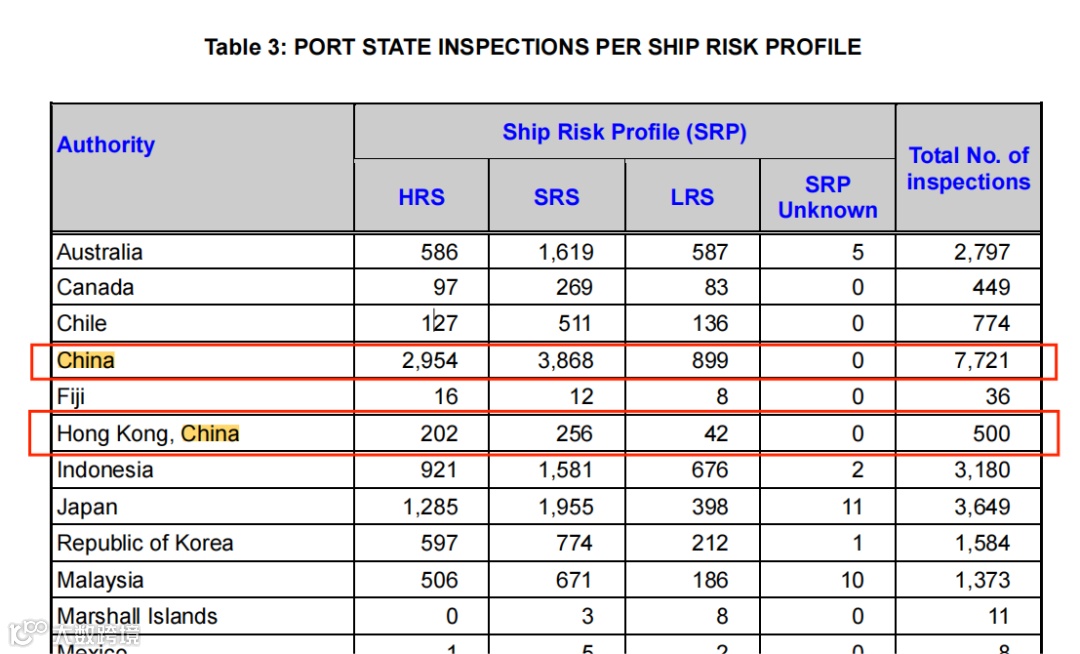1080x654 pixels.
Task: Click the Table 3 title text
Action: click(x=533, y=47)
